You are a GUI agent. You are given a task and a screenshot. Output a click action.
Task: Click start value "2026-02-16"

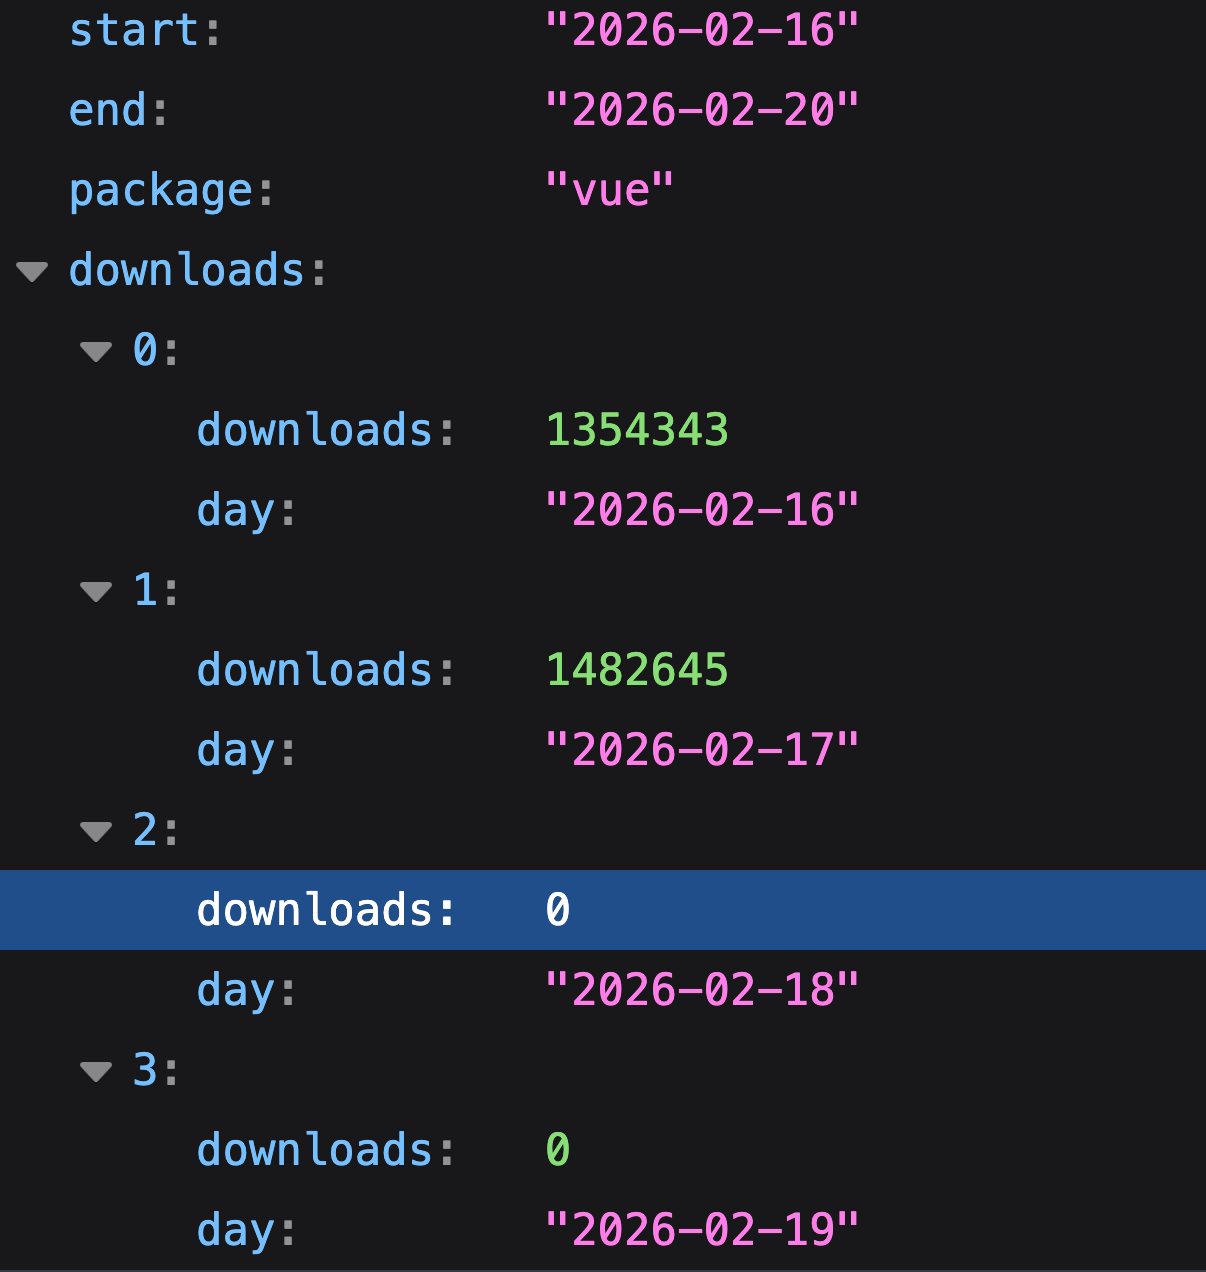pos(701,30)
